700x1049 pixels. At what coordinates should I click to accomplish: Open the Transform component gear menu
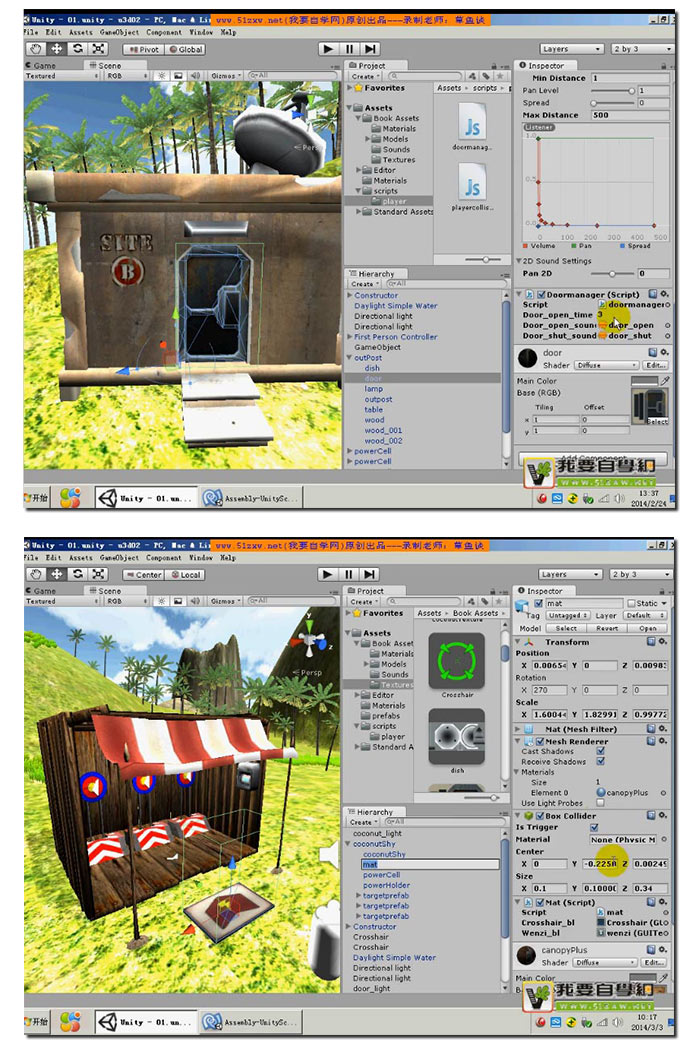(663, 642)
